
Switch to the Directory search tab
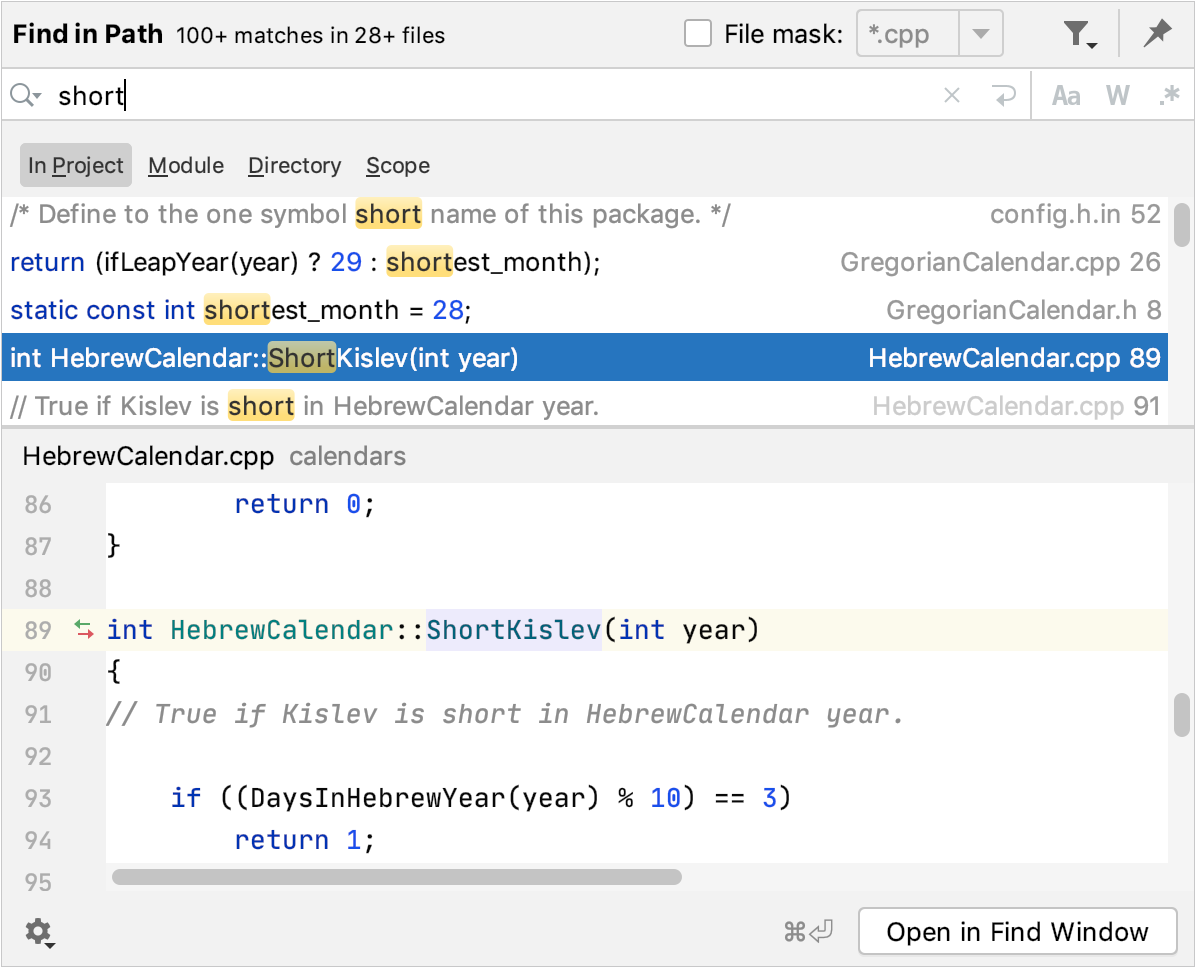pos(294,165)
